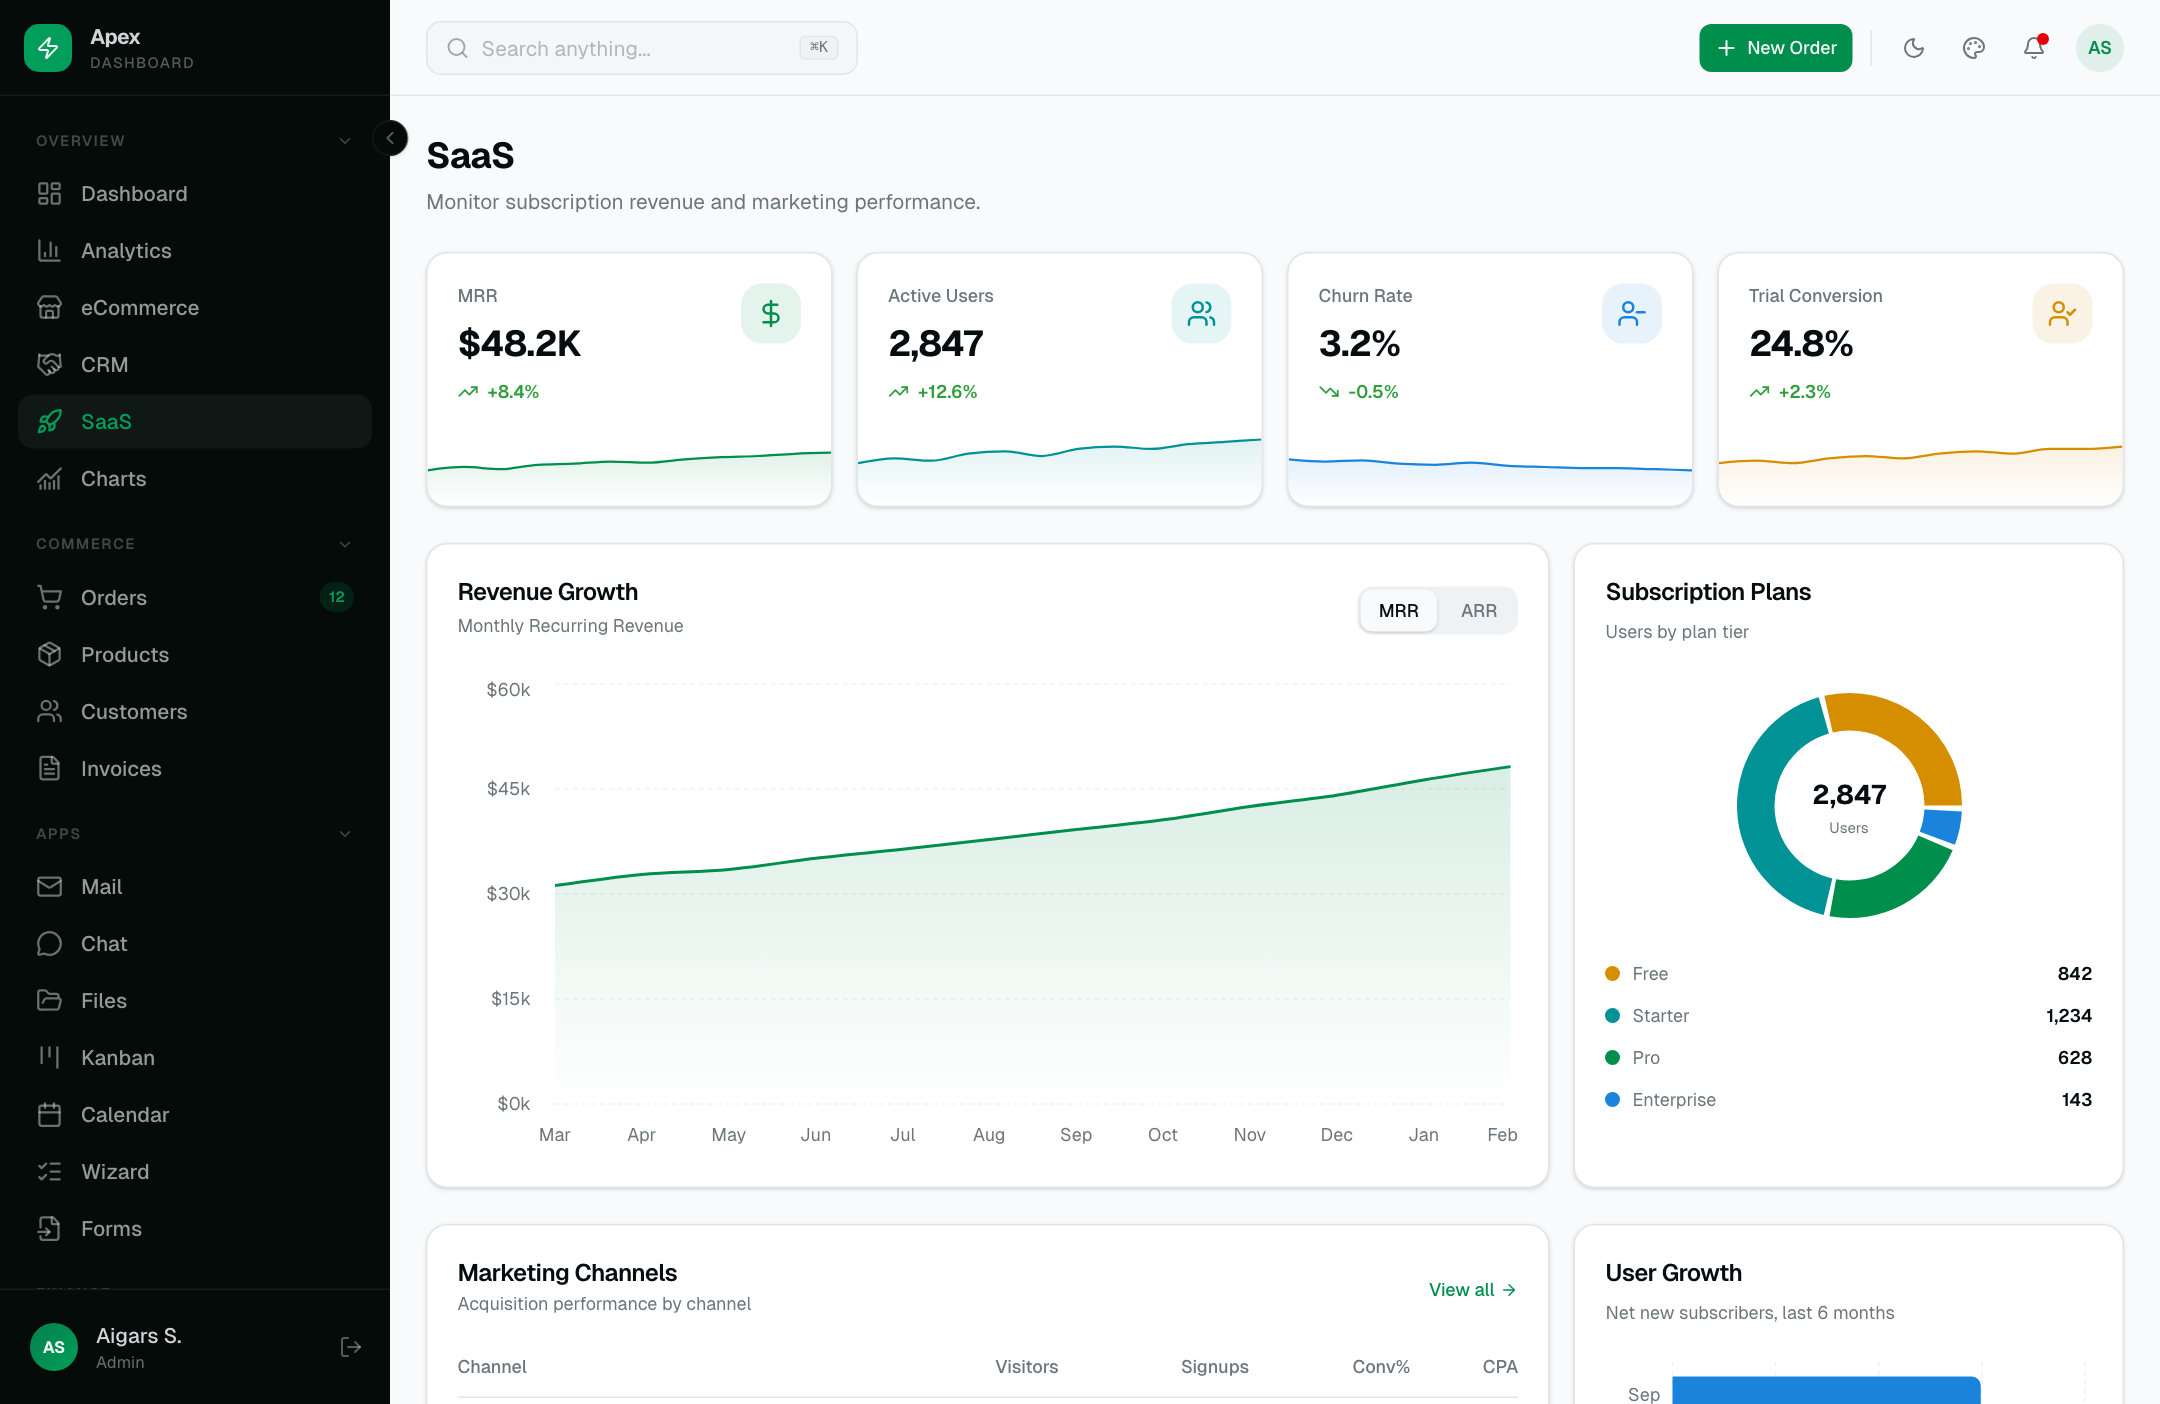
Task: Click the New Order button
Action: pyautogui.click(x=1776, y=48)
